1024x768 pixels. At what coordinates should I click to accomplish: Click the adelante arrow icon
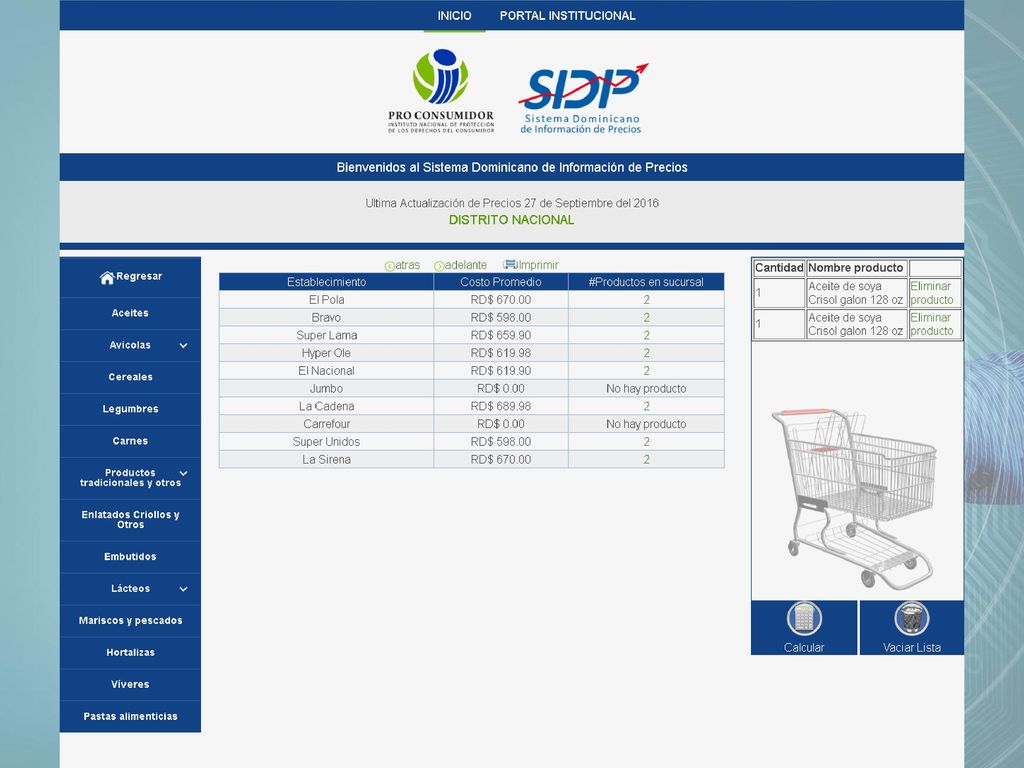coord(439,266)
